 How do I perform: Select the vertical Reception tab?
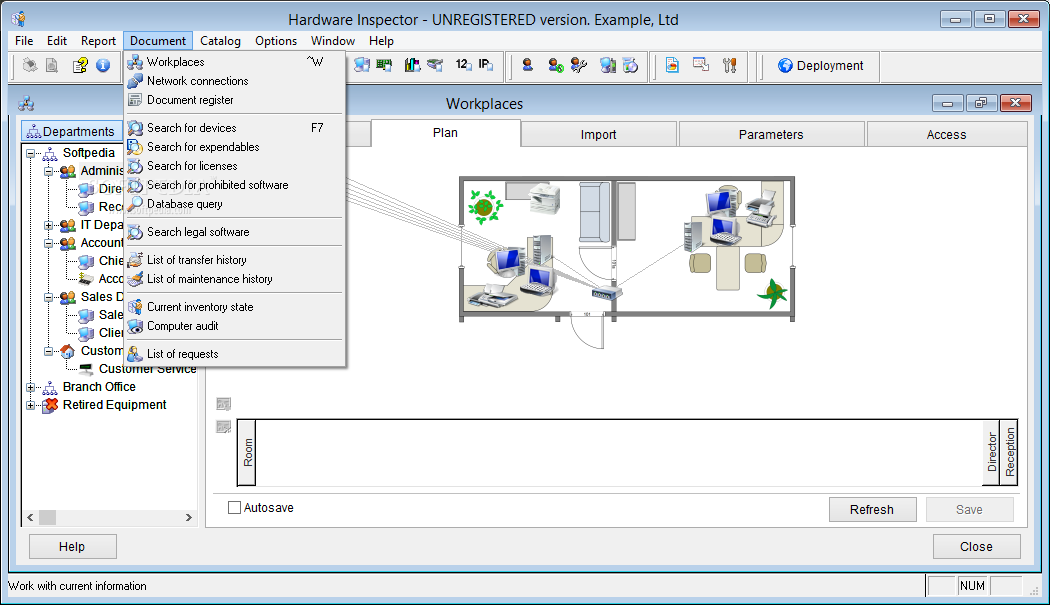(x=1009, y=452)
